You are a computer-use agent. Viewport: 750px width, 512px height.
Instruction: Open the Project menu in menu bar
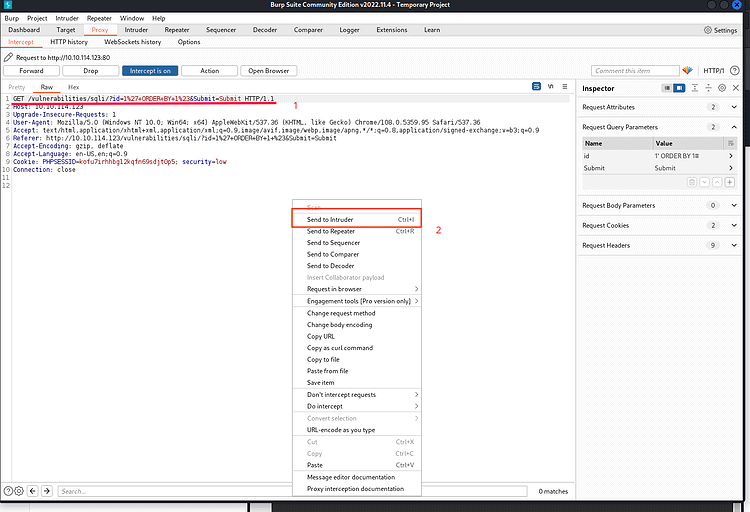[37, 18]
